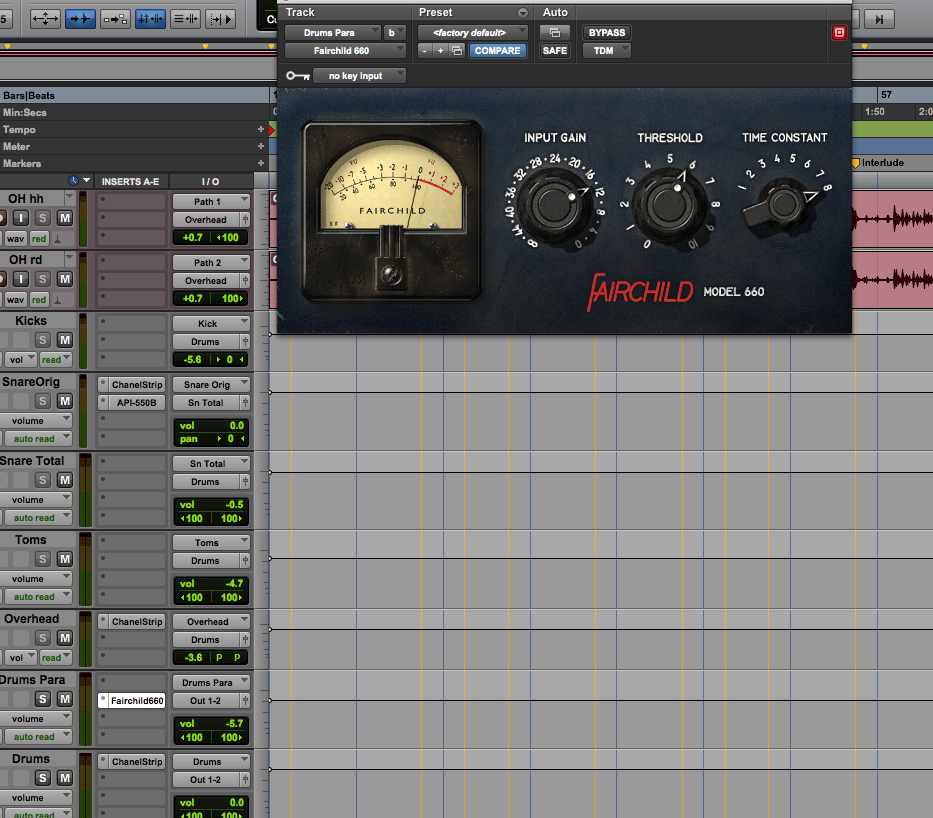The width and height of the screenshot is (933, 818).
Task: Open the no key input dropdown
Action: (x=359, y=76)
